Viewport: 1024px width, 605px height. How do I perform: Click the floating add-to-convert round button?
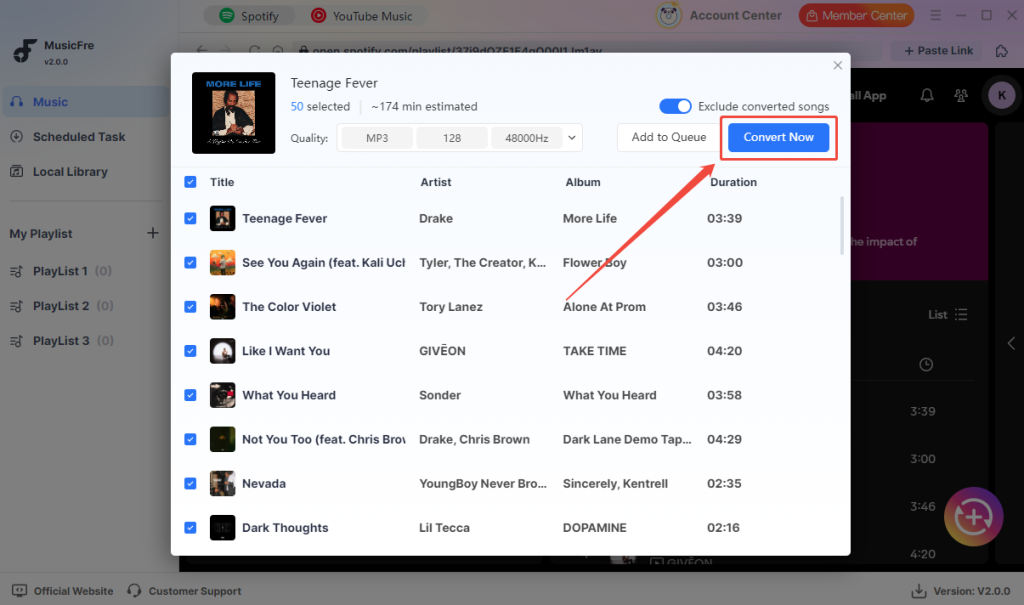[x=973, y=517]
